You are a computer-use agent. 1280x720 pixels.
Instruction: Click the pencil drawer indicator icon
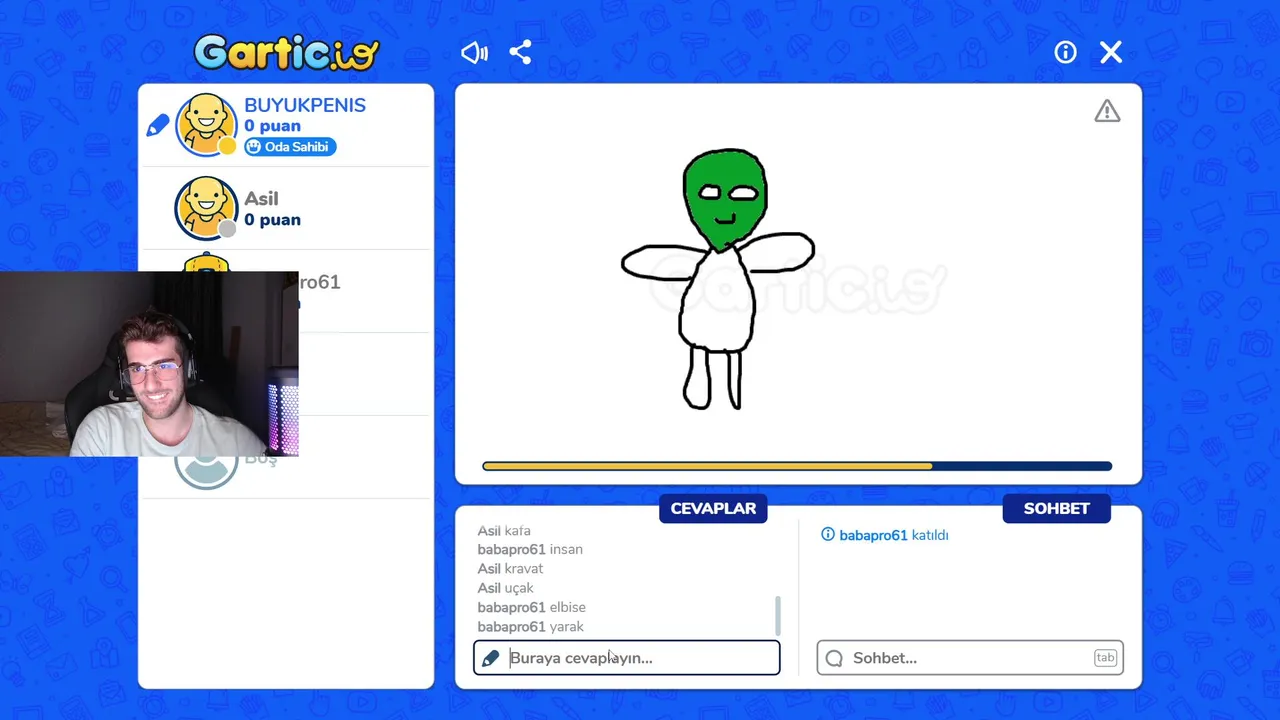(x=158, y=125)
